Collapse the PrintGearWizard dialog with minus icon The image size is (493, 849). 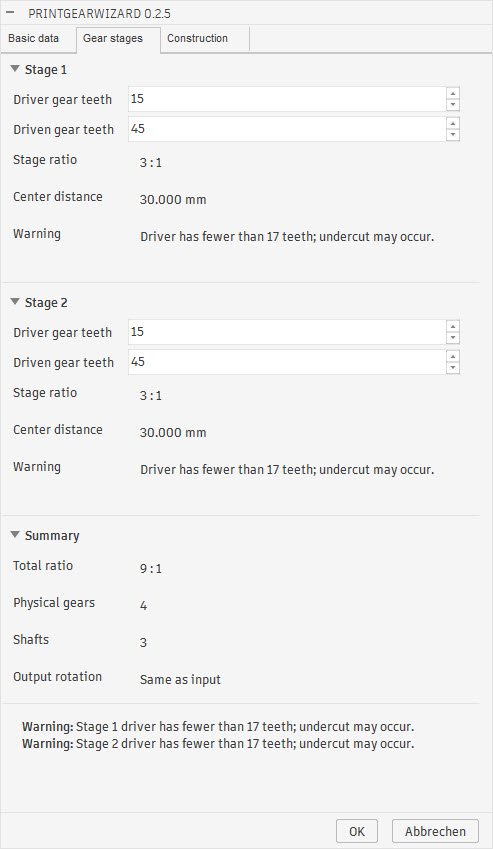(x=10, y=12)
